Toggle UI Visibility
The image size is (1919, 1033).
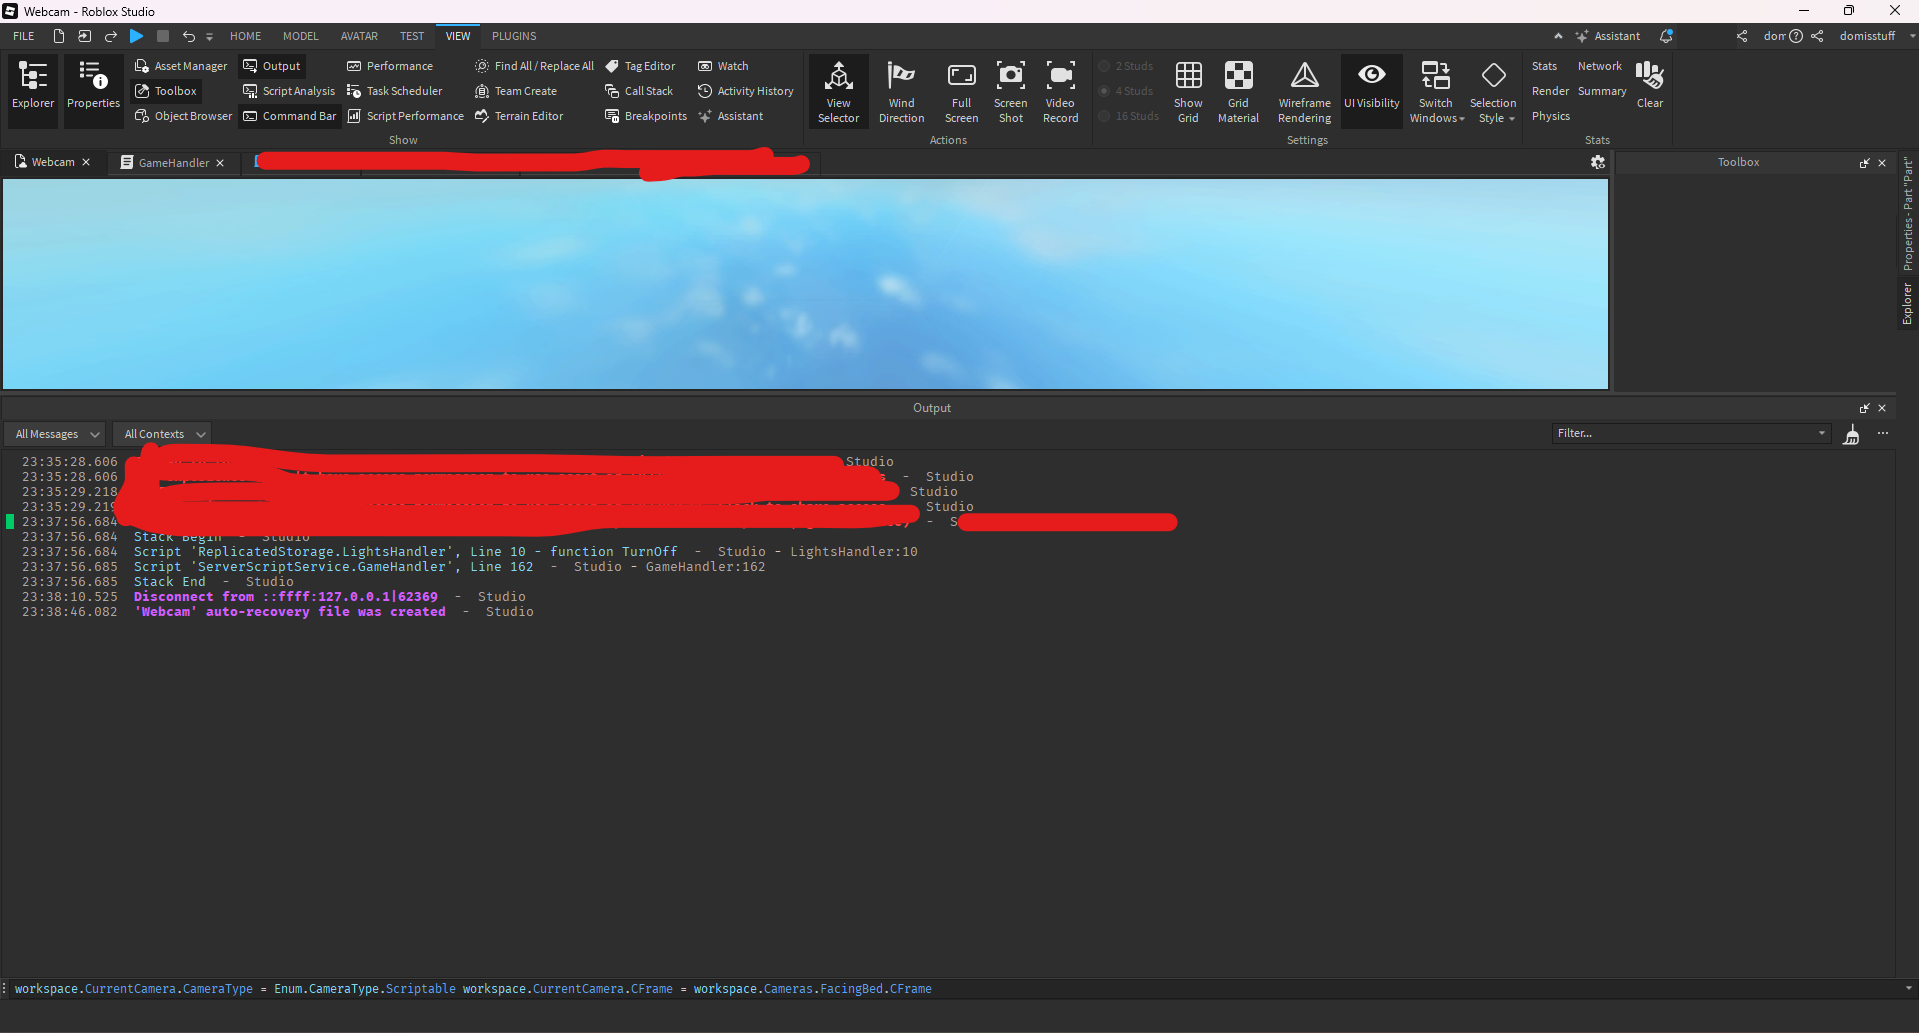[1371, 90]
